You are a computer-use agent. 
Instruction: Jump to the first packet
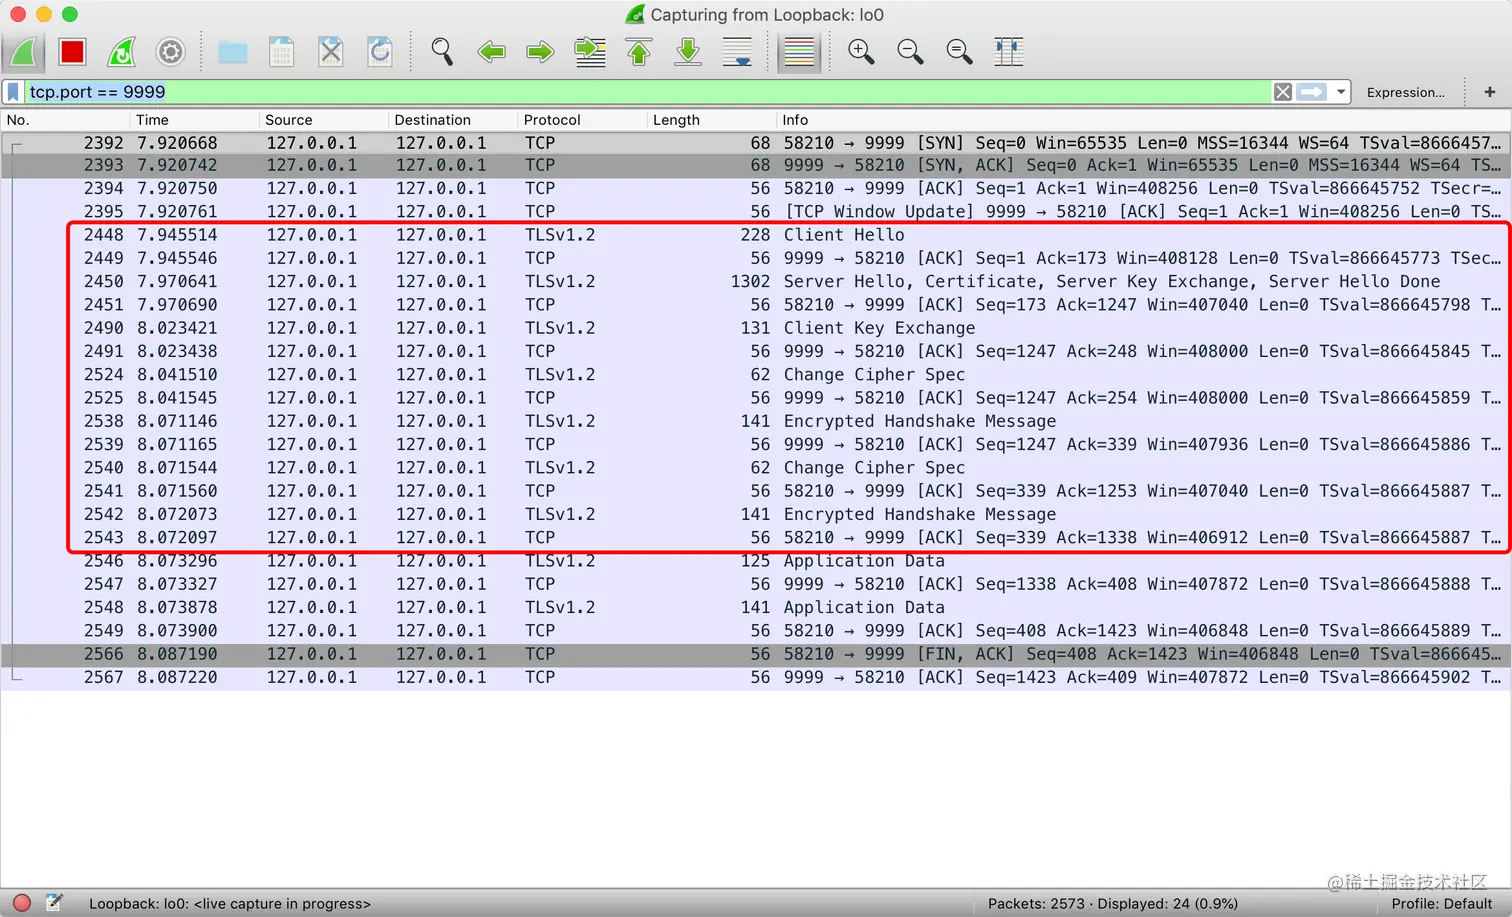(639, 52)
